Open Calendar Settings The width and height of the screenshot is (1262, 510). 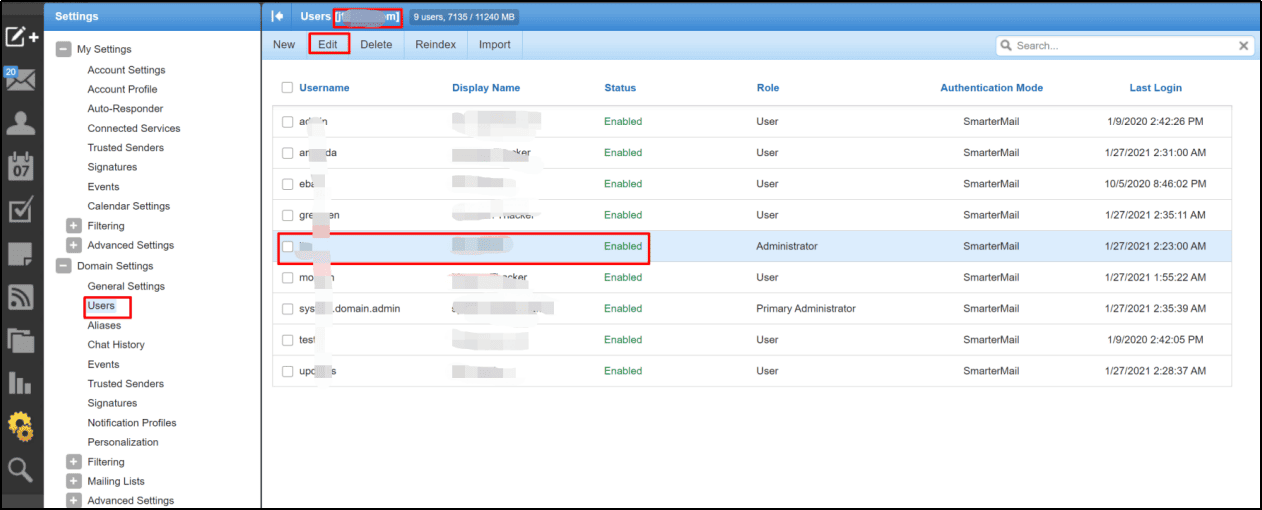129,206
